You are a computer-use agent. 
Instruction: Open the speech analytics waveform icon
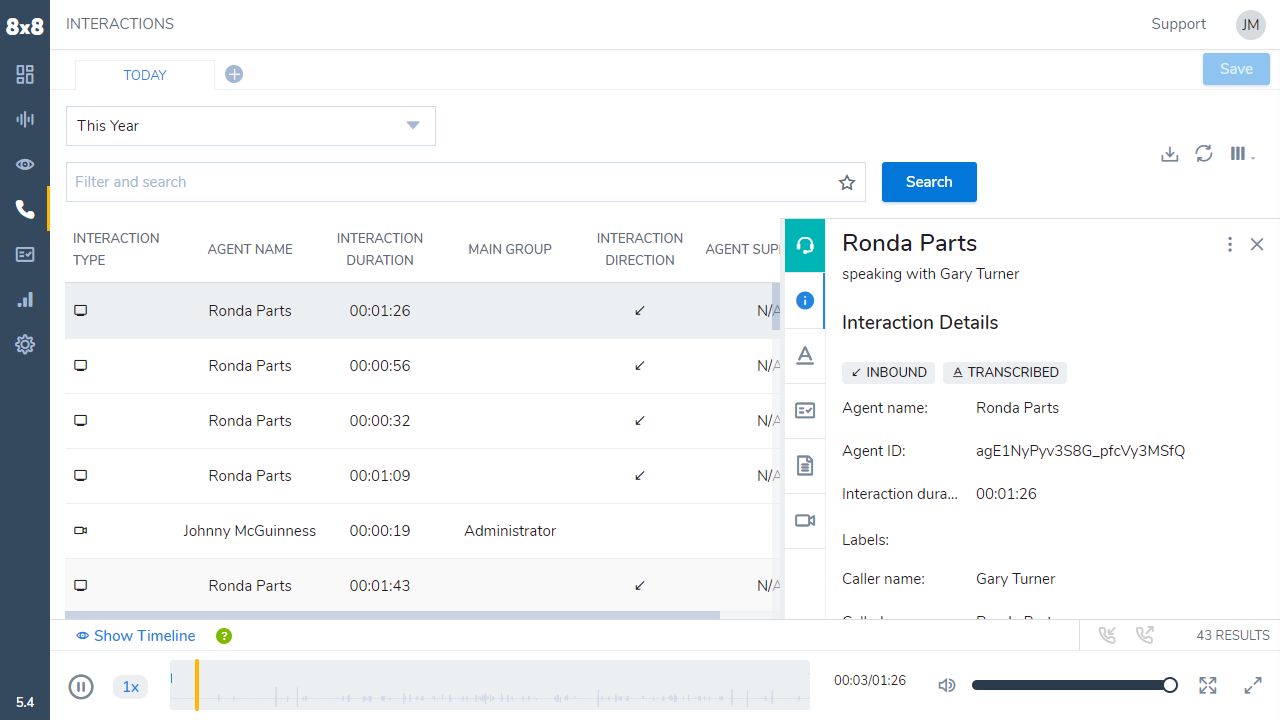point(25,119)
